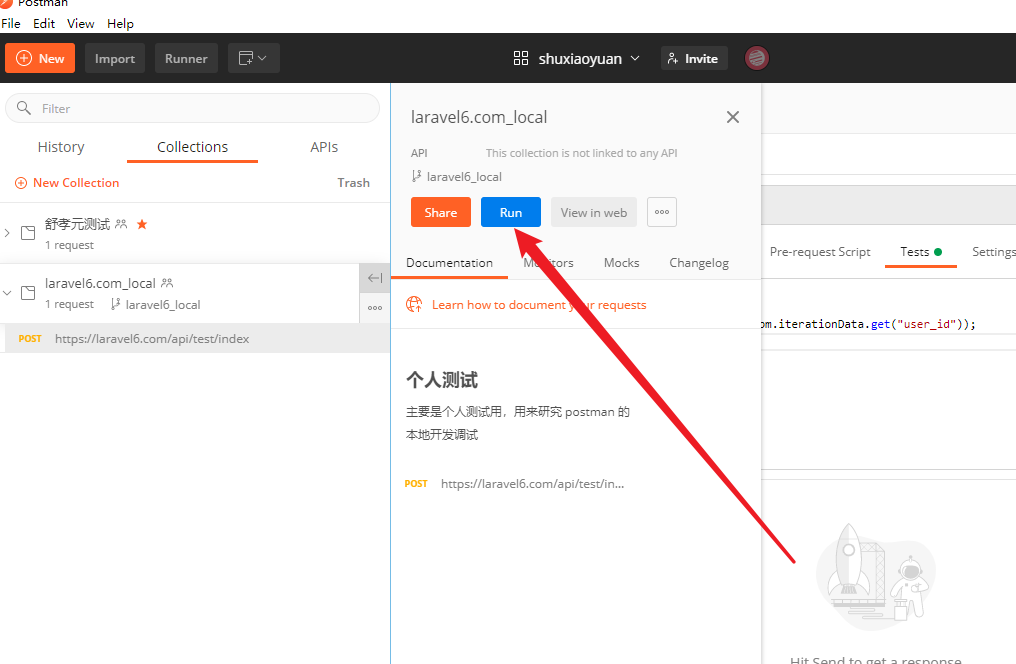Image resolution: width=1016 pixels, height=664 pixels.
Task: Share the laravel6.com_local collection
Action: [441, 212]
